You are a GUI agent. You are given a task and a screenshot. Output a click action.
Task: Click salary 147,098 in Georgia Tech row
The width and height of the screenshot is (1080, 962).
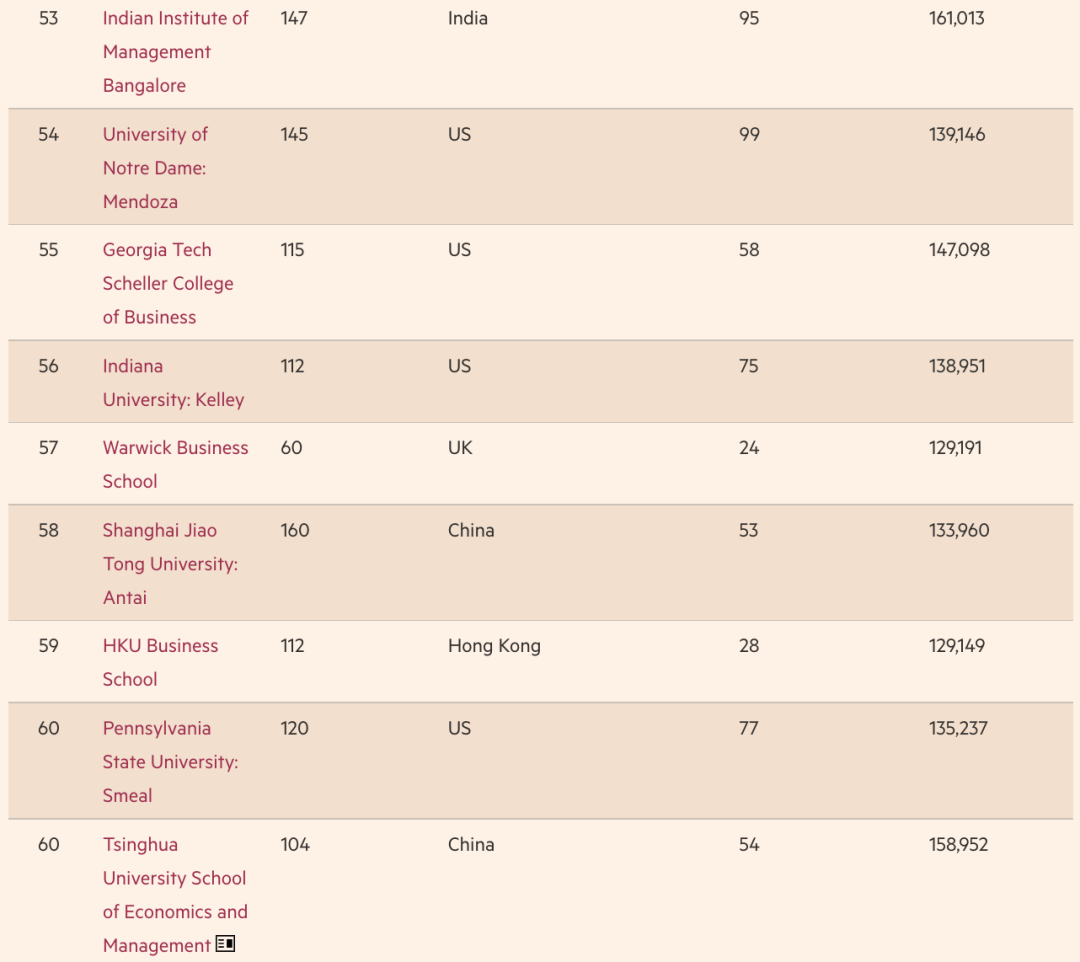959,249
